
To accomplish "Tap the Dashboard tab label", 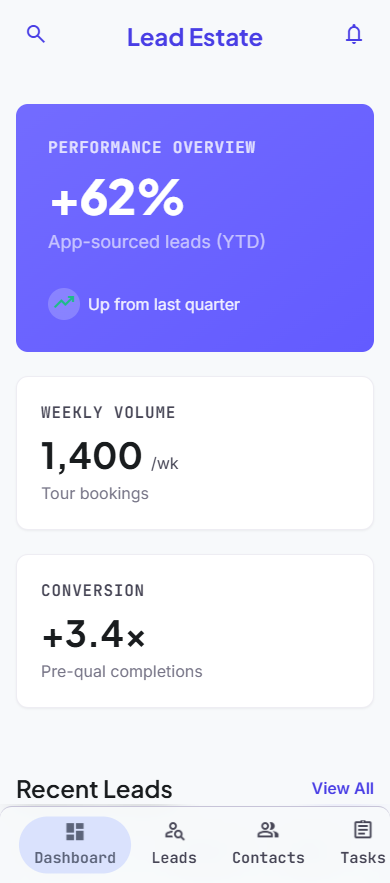I will (75, 858).
